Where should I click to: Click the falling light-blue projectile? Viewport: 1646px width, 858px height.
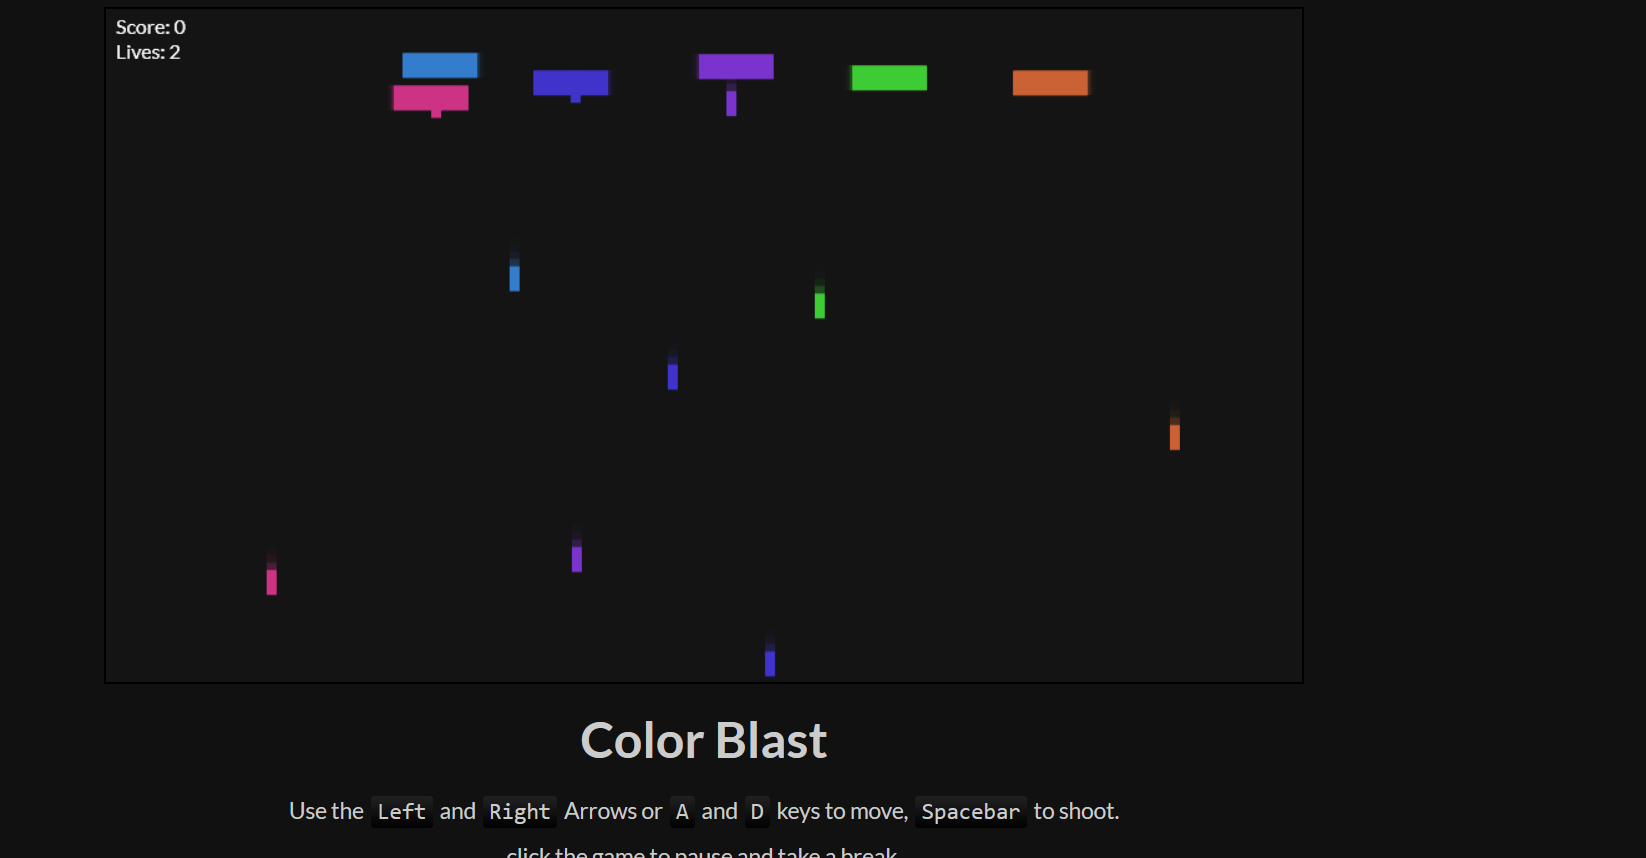515,278
